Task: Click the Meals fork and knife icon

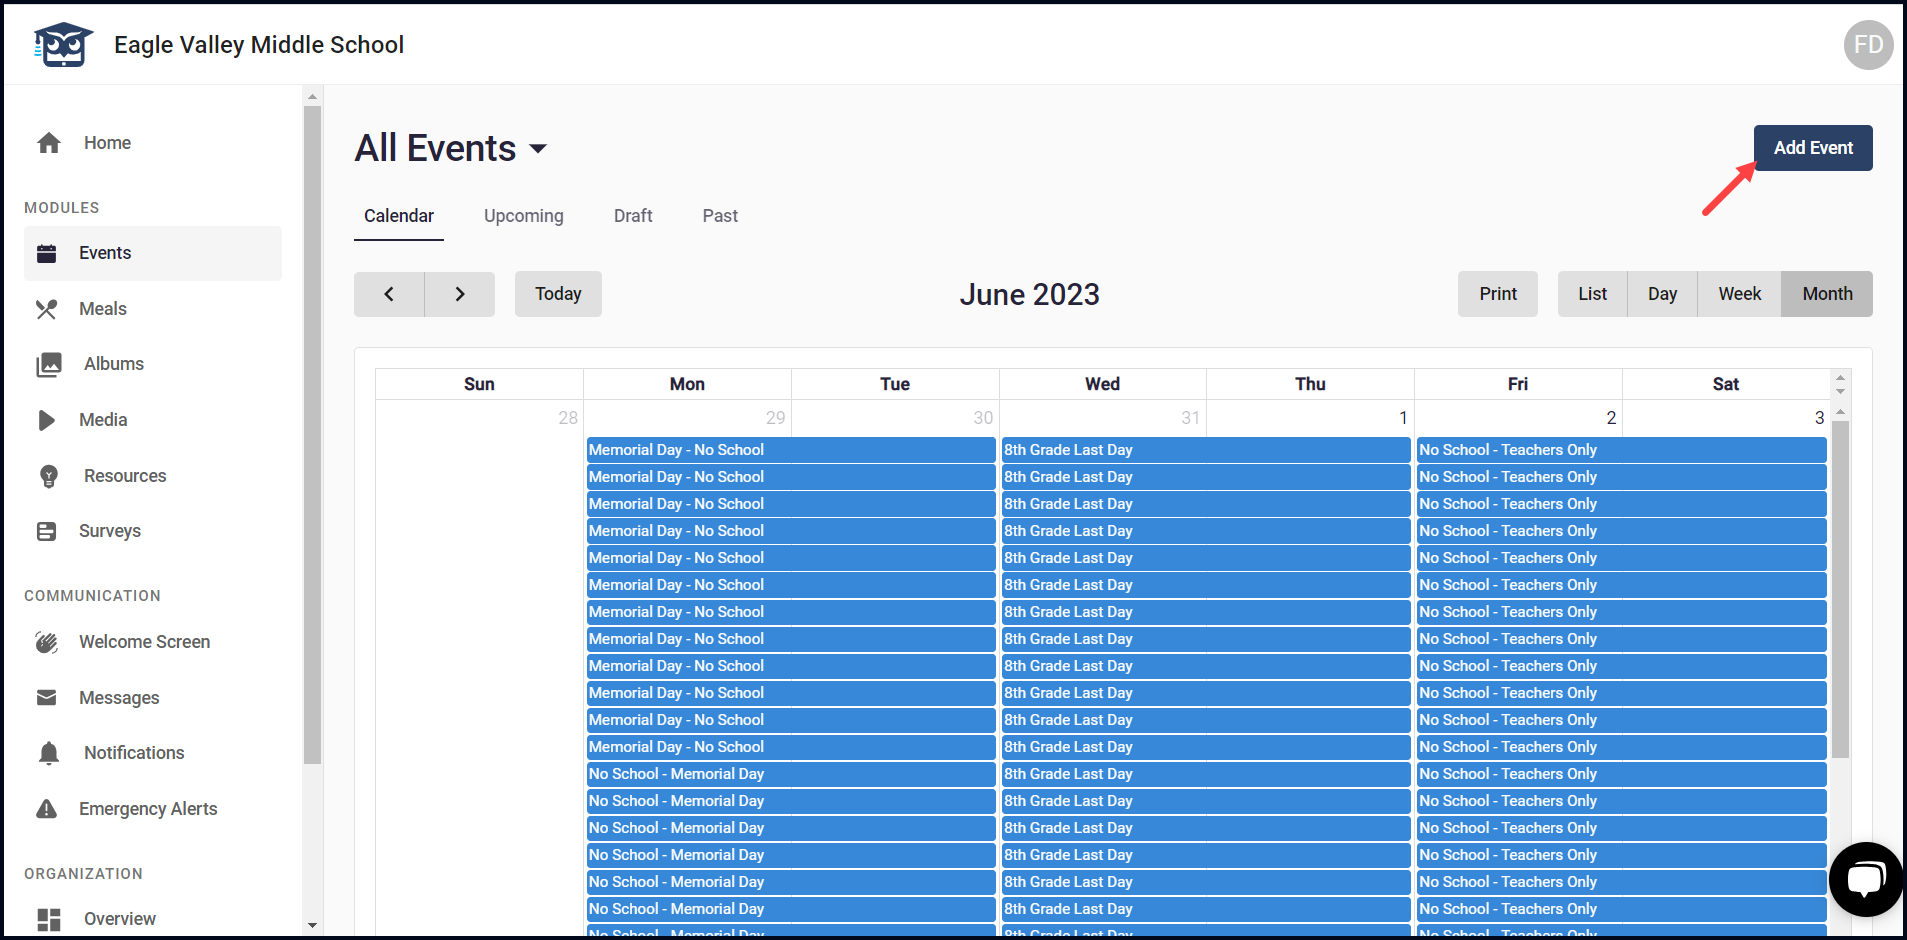Action: pyautogui.click(x=47, y=309)
